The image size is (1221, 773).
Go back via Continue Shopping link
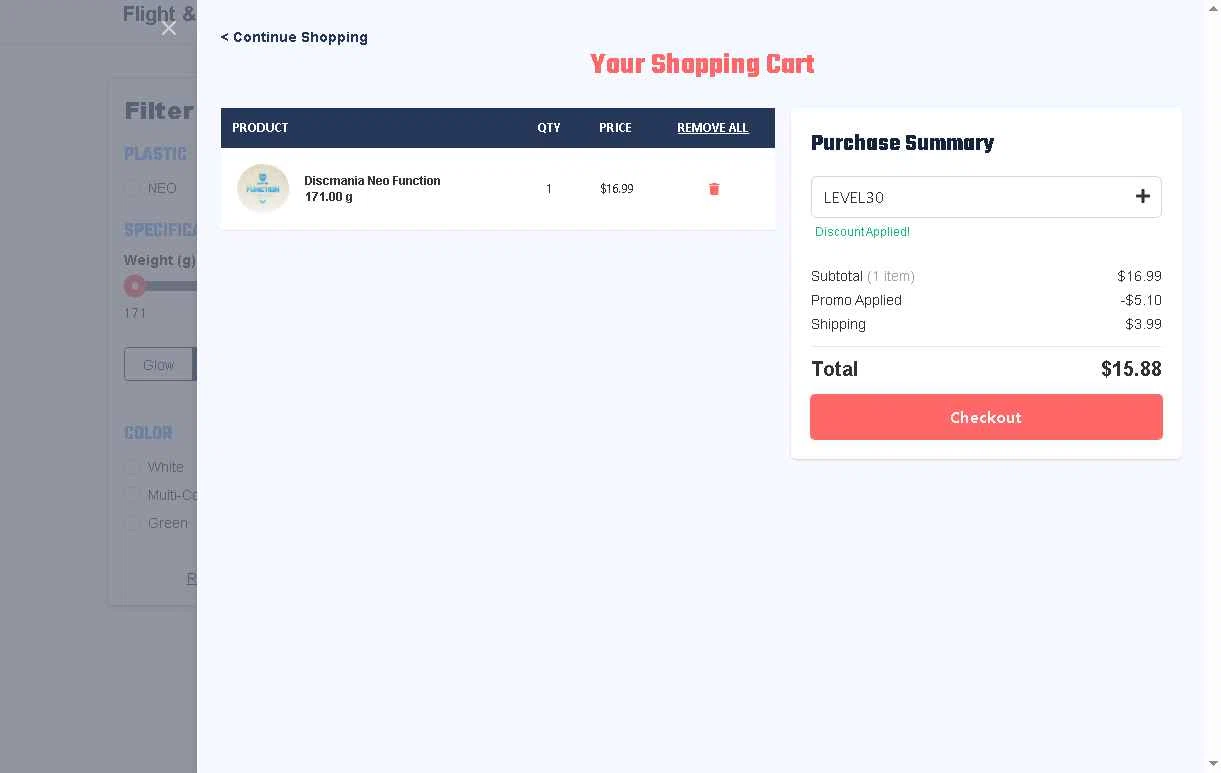coord(294,37)
